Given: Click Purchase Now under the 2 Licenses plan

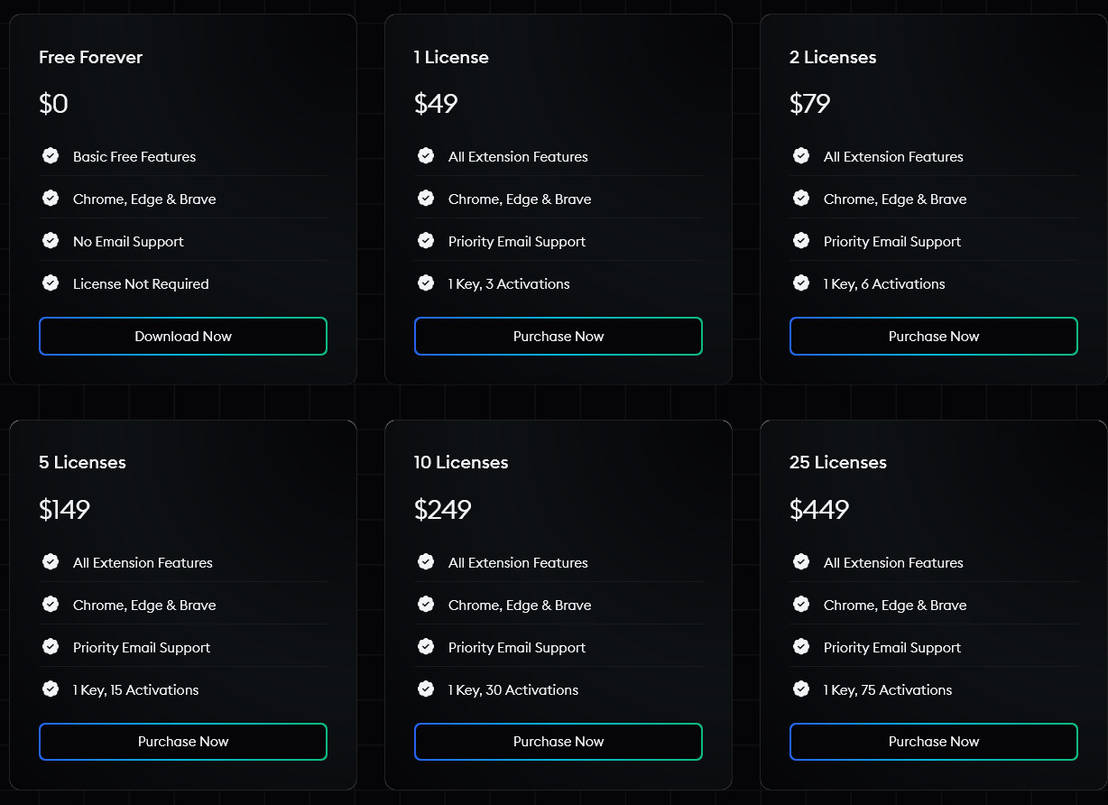Looking at the screenshot, I should pos(932,336).
